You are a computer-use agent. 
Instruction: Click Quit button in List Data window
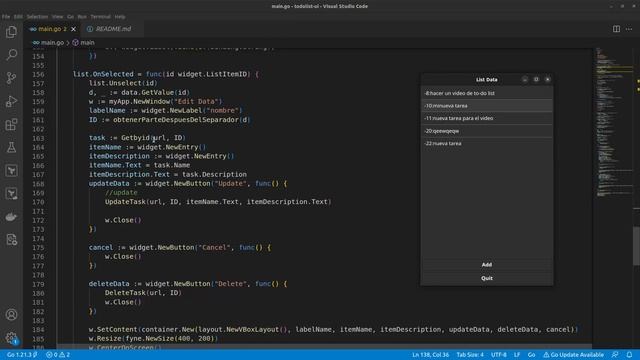(487, 278)
